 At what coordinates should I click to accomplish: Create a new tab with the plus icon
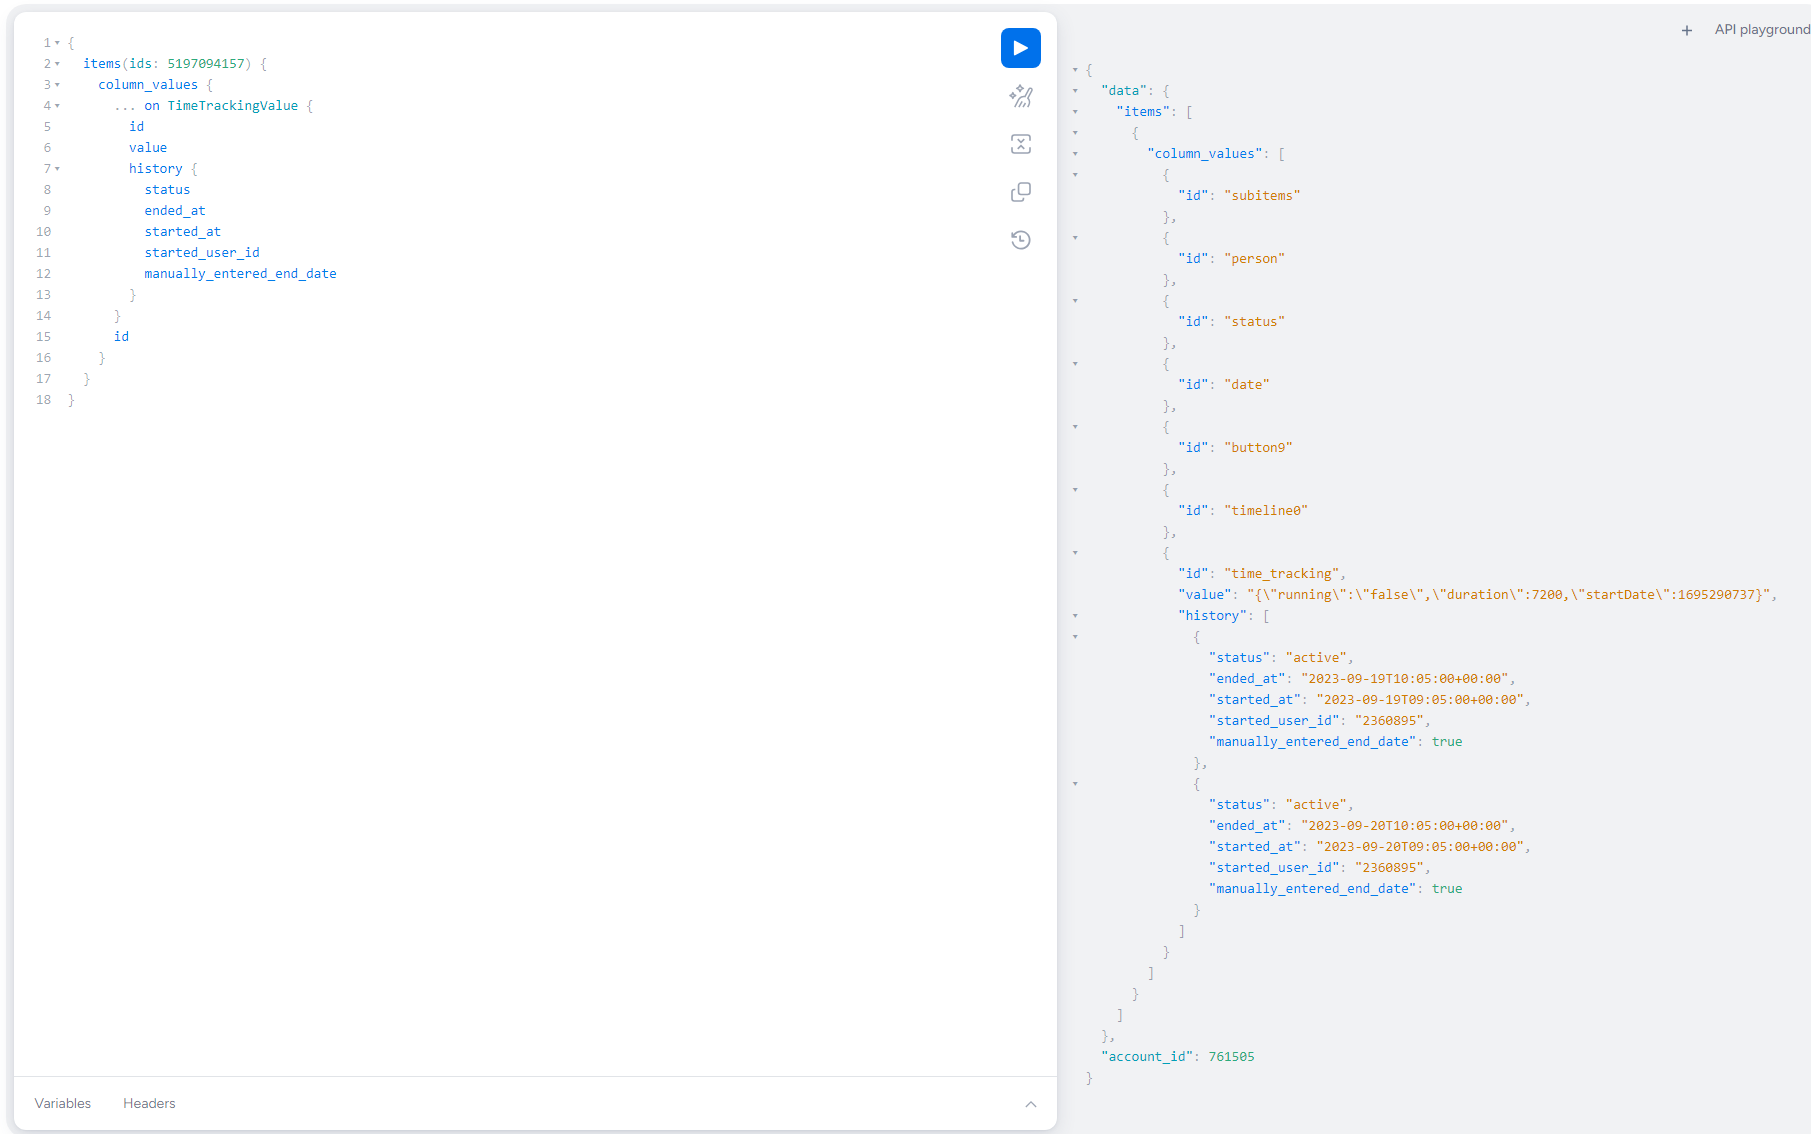pos(1686,30)
